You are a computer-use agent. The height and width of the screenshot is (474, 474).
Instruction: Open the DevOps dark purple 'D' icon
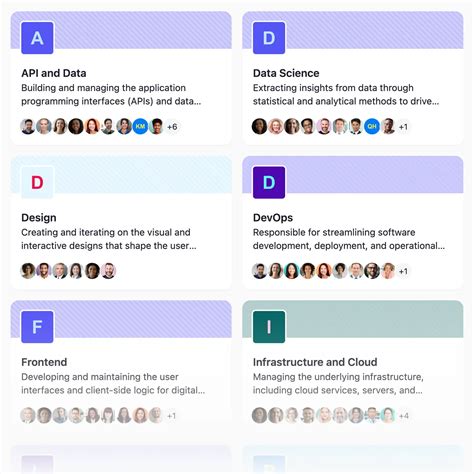coord(269,182)
